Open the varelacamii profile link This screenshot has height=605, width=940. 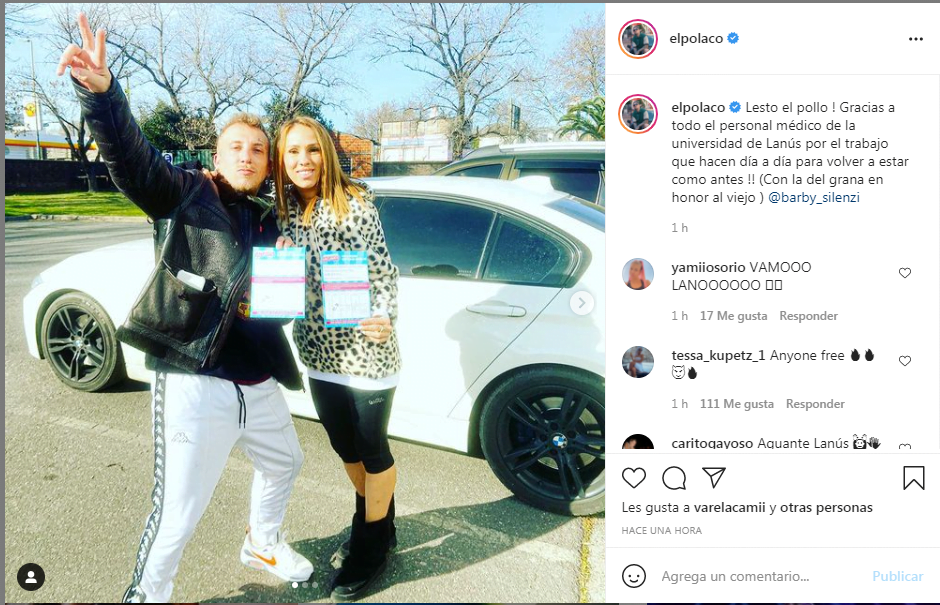click(x=730, y=508)
